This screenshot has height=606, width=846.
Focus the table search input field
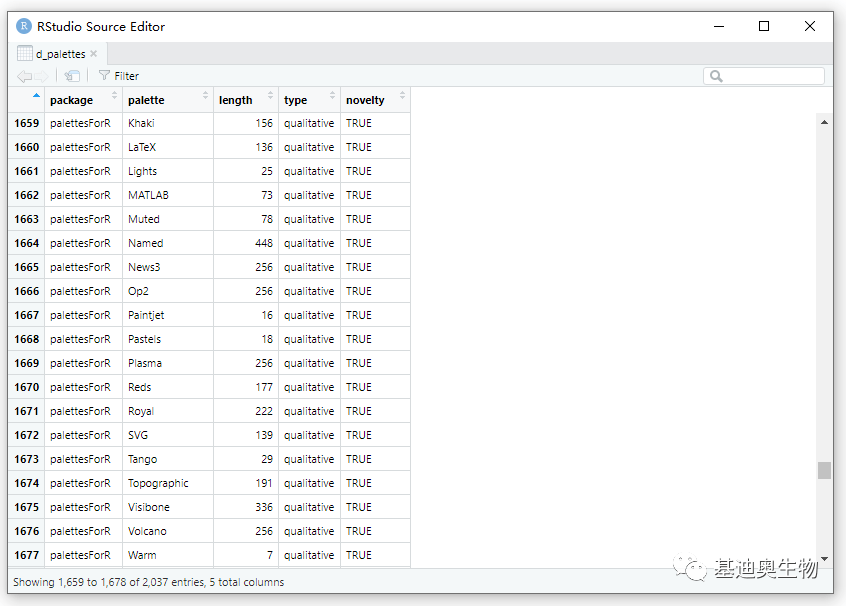click(764, 76)
